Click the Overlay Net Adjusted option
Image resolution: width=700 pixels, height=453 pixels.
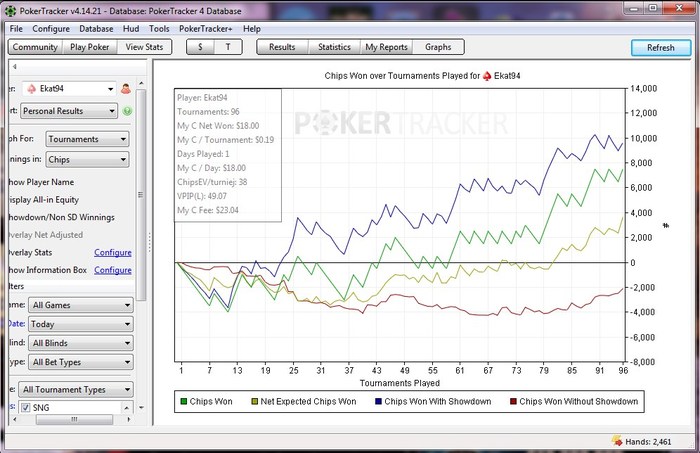coord(46,235)
